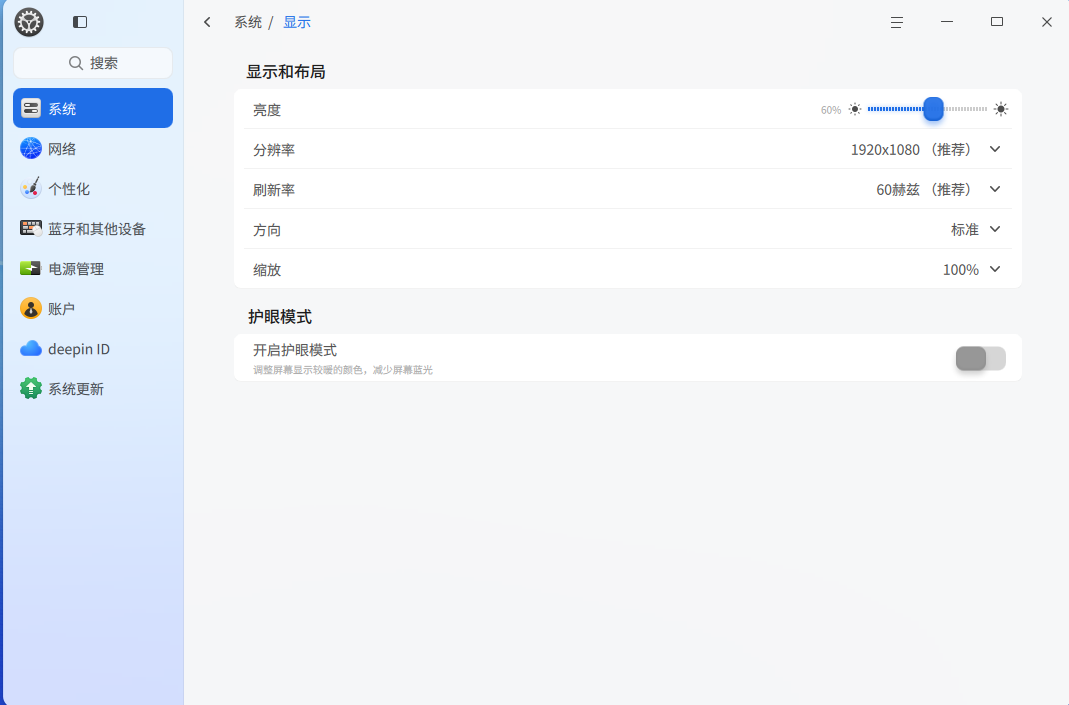Expand the 刷新率 options
The image size is (1069, 705).
pyautogui.click(x=994, y=189)
